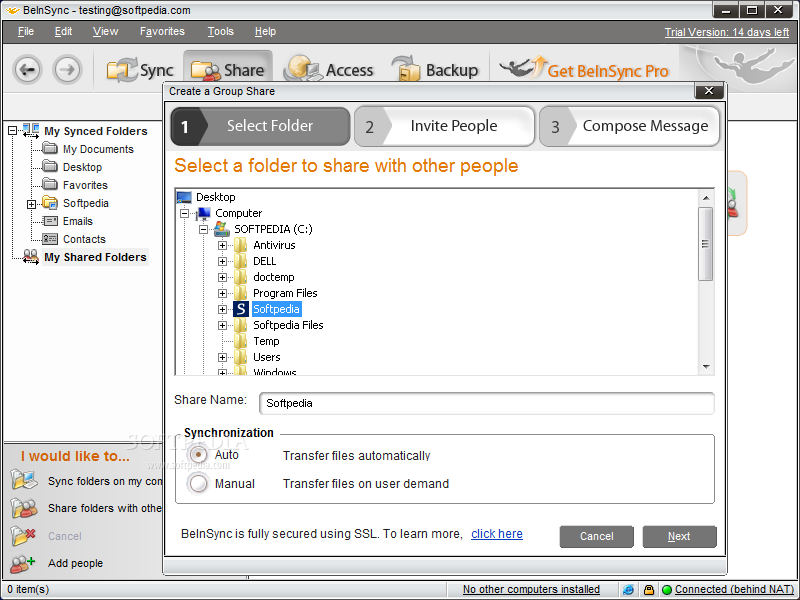The image size is (800, 600).
Task: Open the Favorites menu
Action: 162,32
